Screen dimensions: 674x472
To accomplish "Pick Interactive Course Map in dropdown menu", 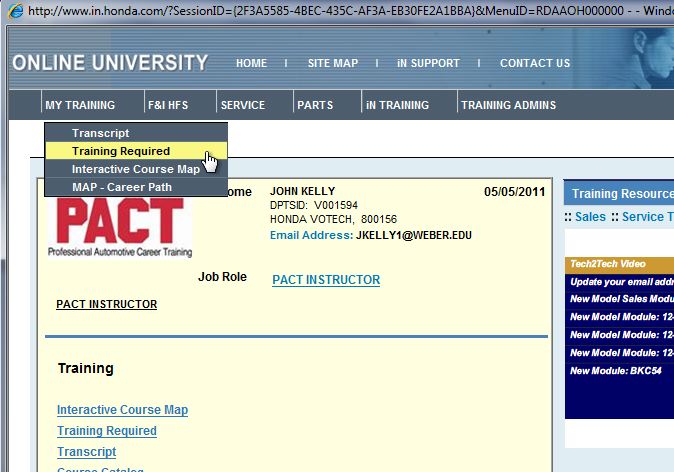I will [135, 169].
